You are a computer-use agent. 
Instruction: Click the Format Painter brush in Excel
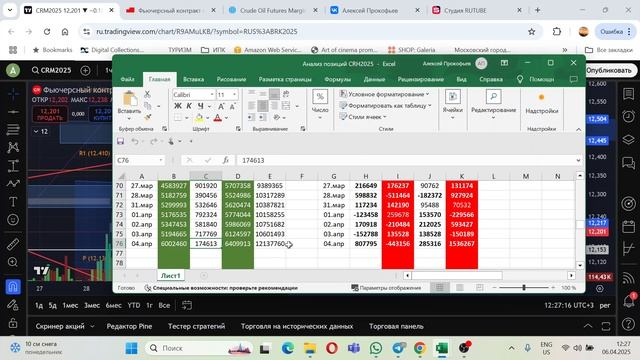tap(147, 117)
